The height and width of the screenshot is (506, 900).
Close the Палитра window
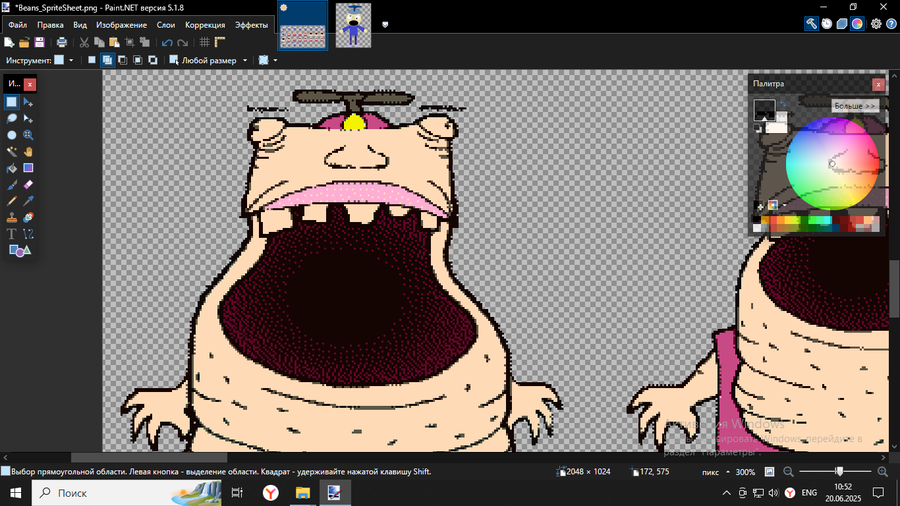pyautogui.click(x=878, y=84)
